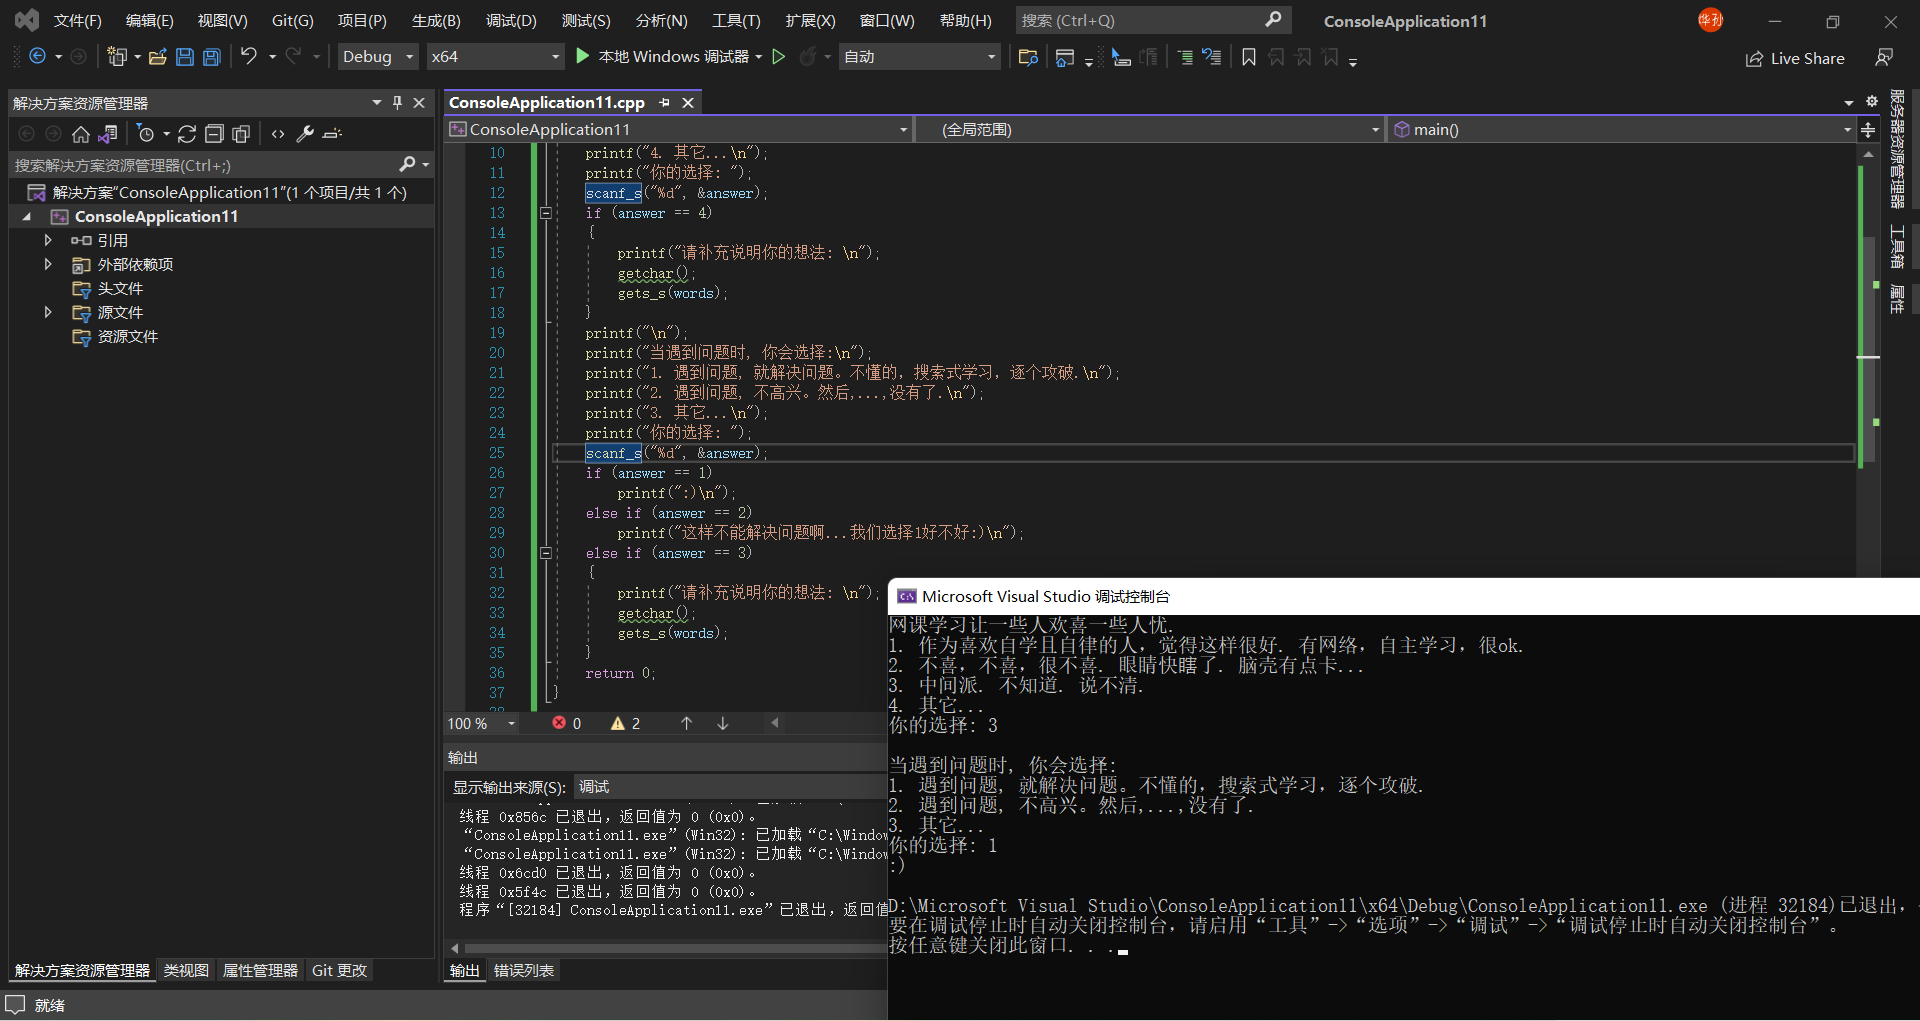This screenshot has width=1920, height=1021.
Task: Toggle Show All Files in Solution Explorer
Action: [241, 134]
